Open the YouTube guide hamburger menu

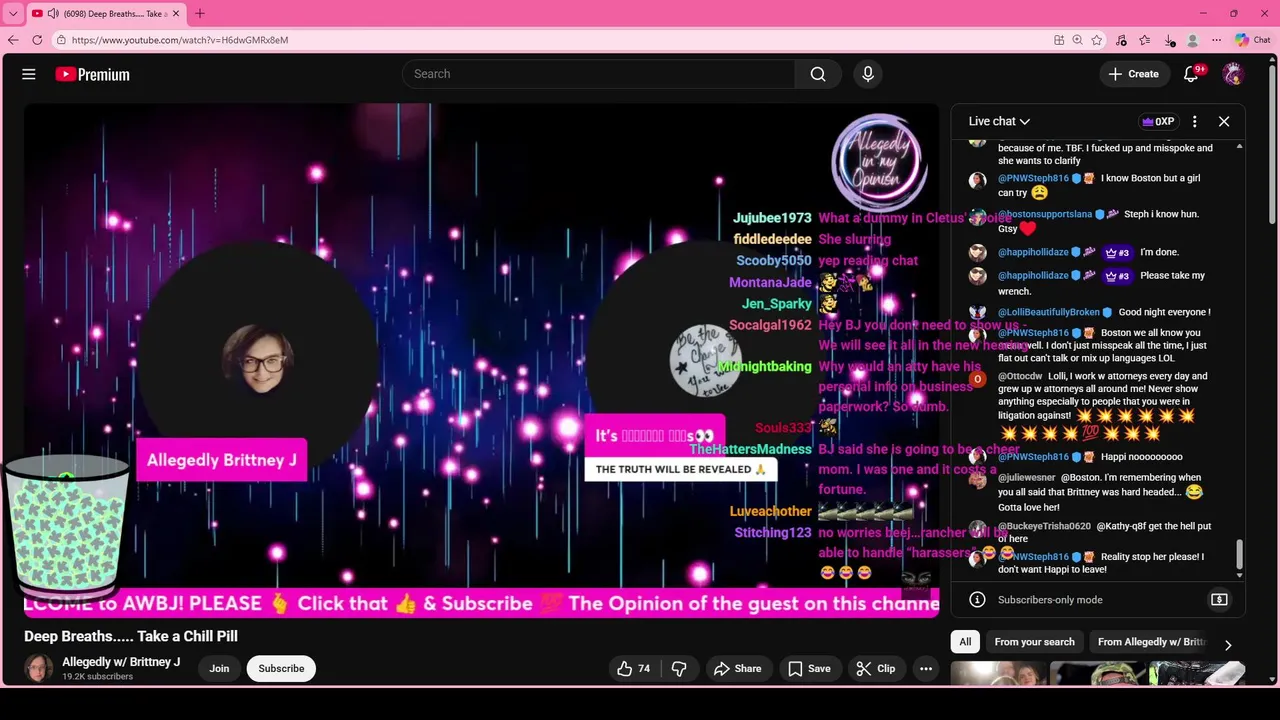coord(29,74)
